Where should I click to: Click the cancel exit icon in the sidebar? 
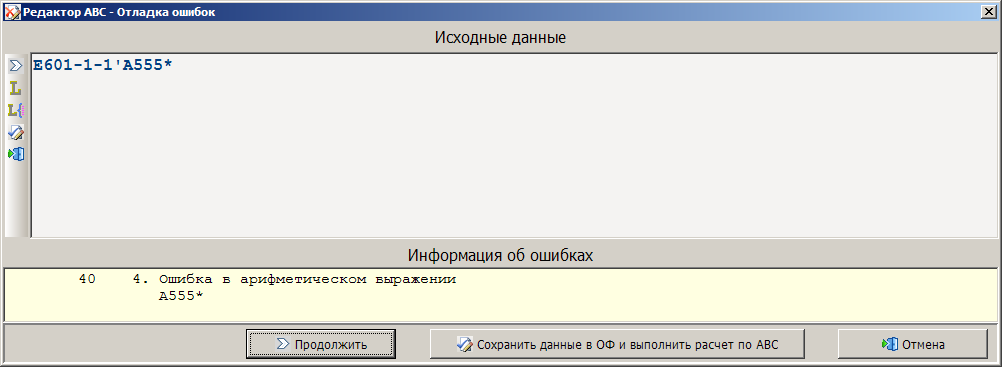pyautogui.click(x=15, y=154)
